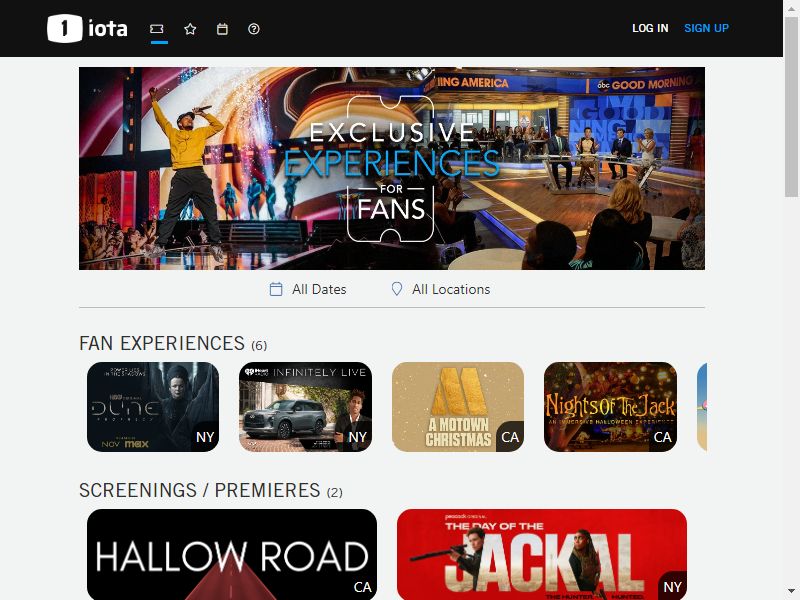Click the page vertical scrollbar thumb

[791, 105]
